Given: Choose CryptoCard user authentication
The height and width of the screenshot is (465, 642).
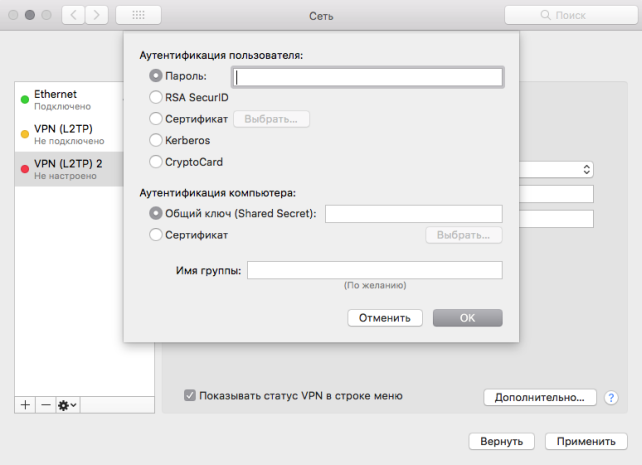Looking at the screenshot, I should click(155, 161).
